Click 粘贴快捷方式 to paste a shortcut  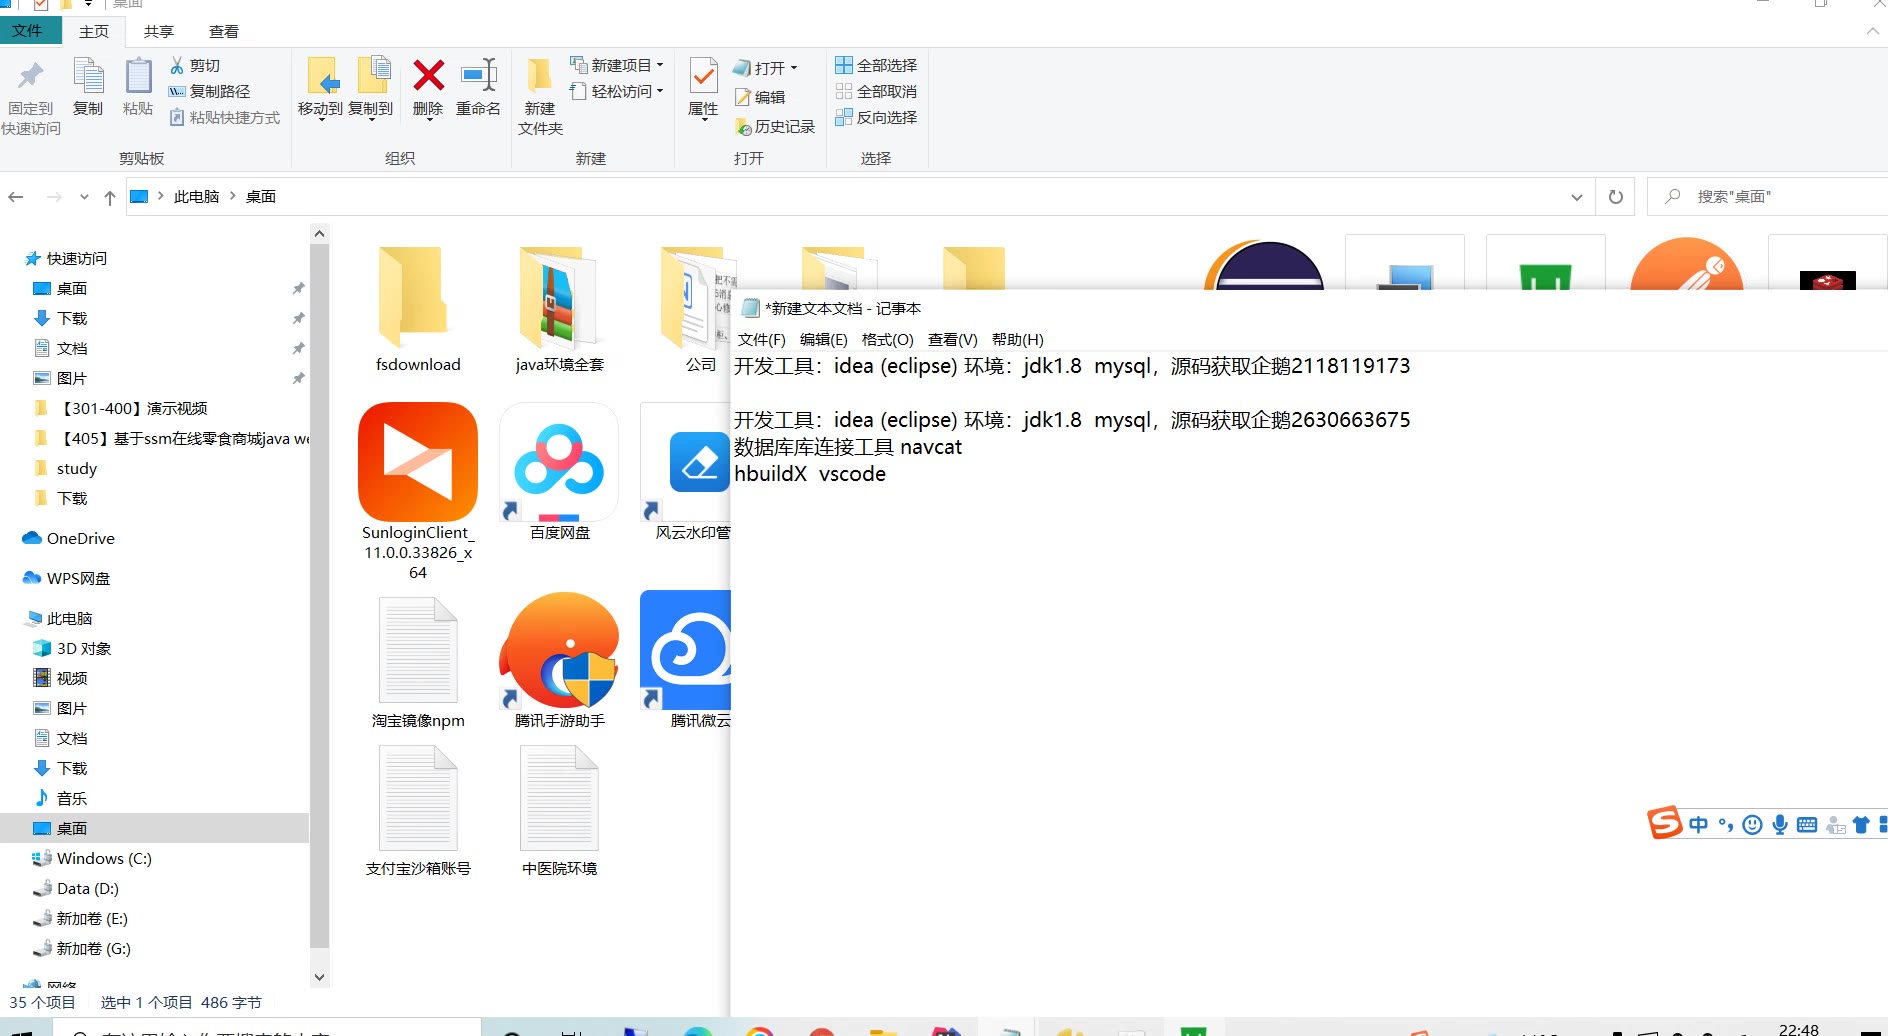click(x=225, y=117)
